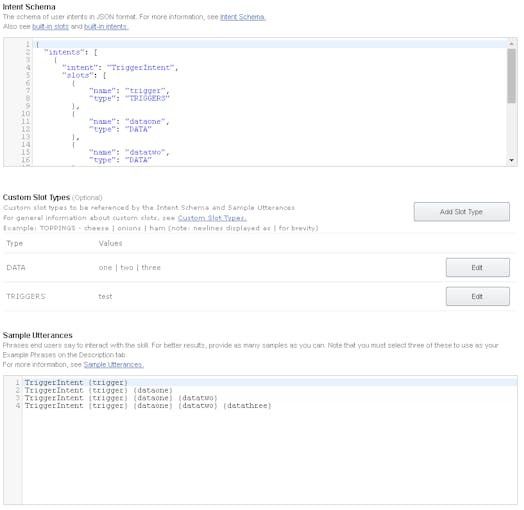The image size is (524, 510).
Task: Click the empty area of Sample Utterances editor
Action: tap(269, 458)
